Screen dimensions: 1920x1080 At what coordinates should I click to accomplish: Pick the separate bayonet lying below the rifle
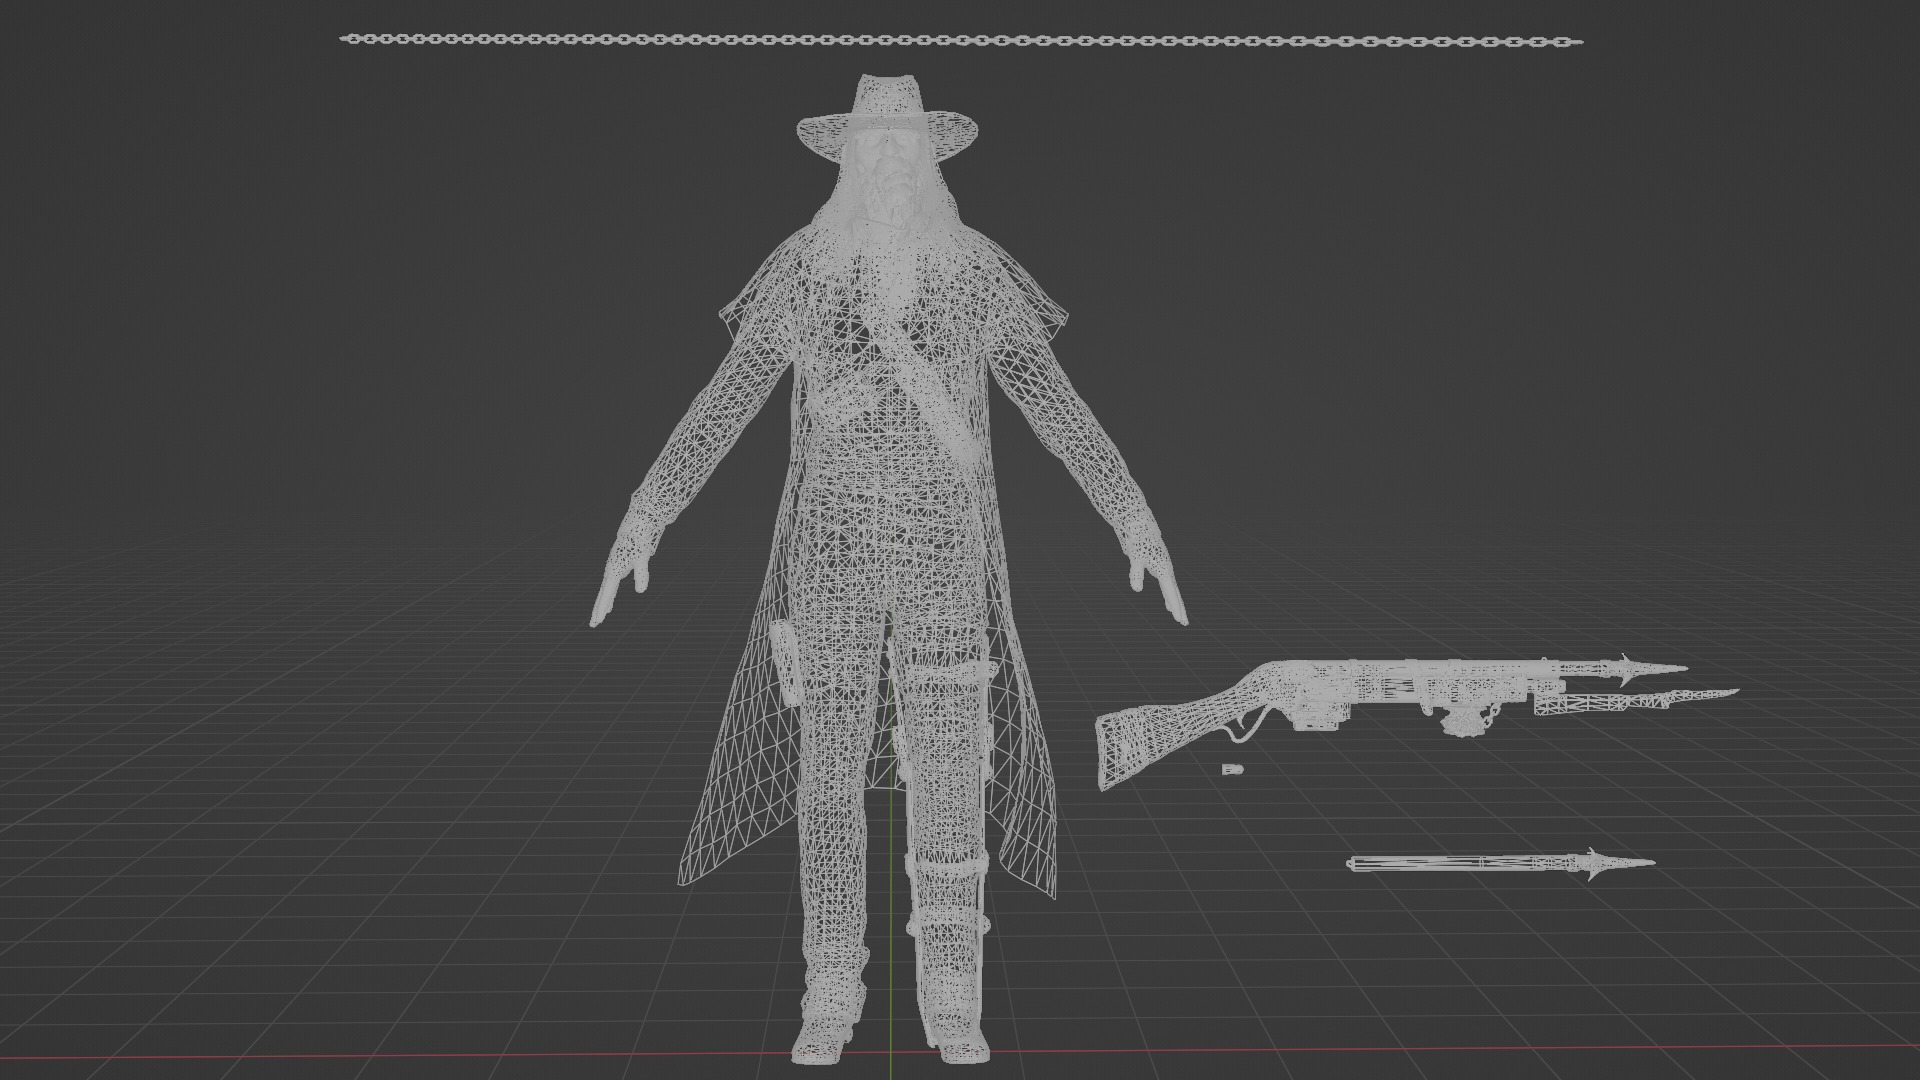point(1501,863)
